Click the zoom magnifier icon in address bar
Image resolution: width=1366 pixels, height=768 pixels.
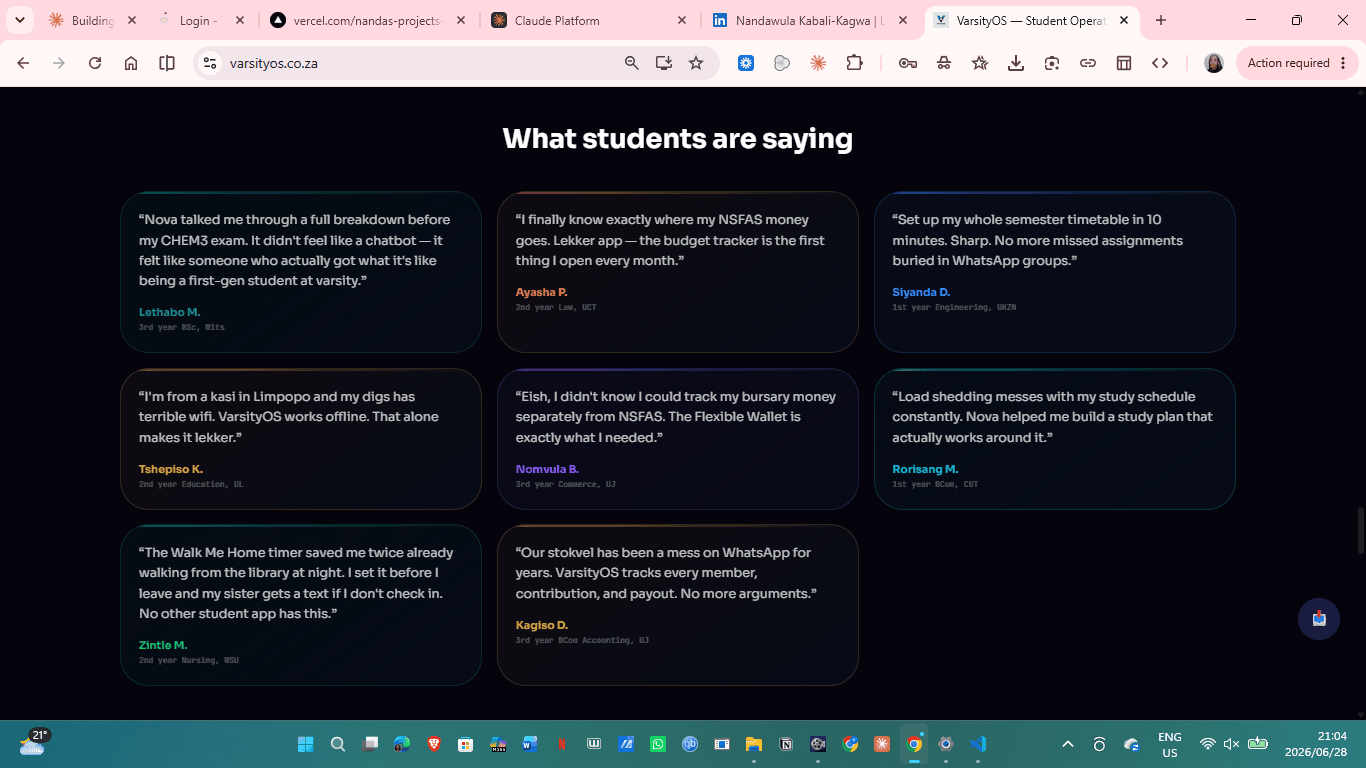point(631,63)
